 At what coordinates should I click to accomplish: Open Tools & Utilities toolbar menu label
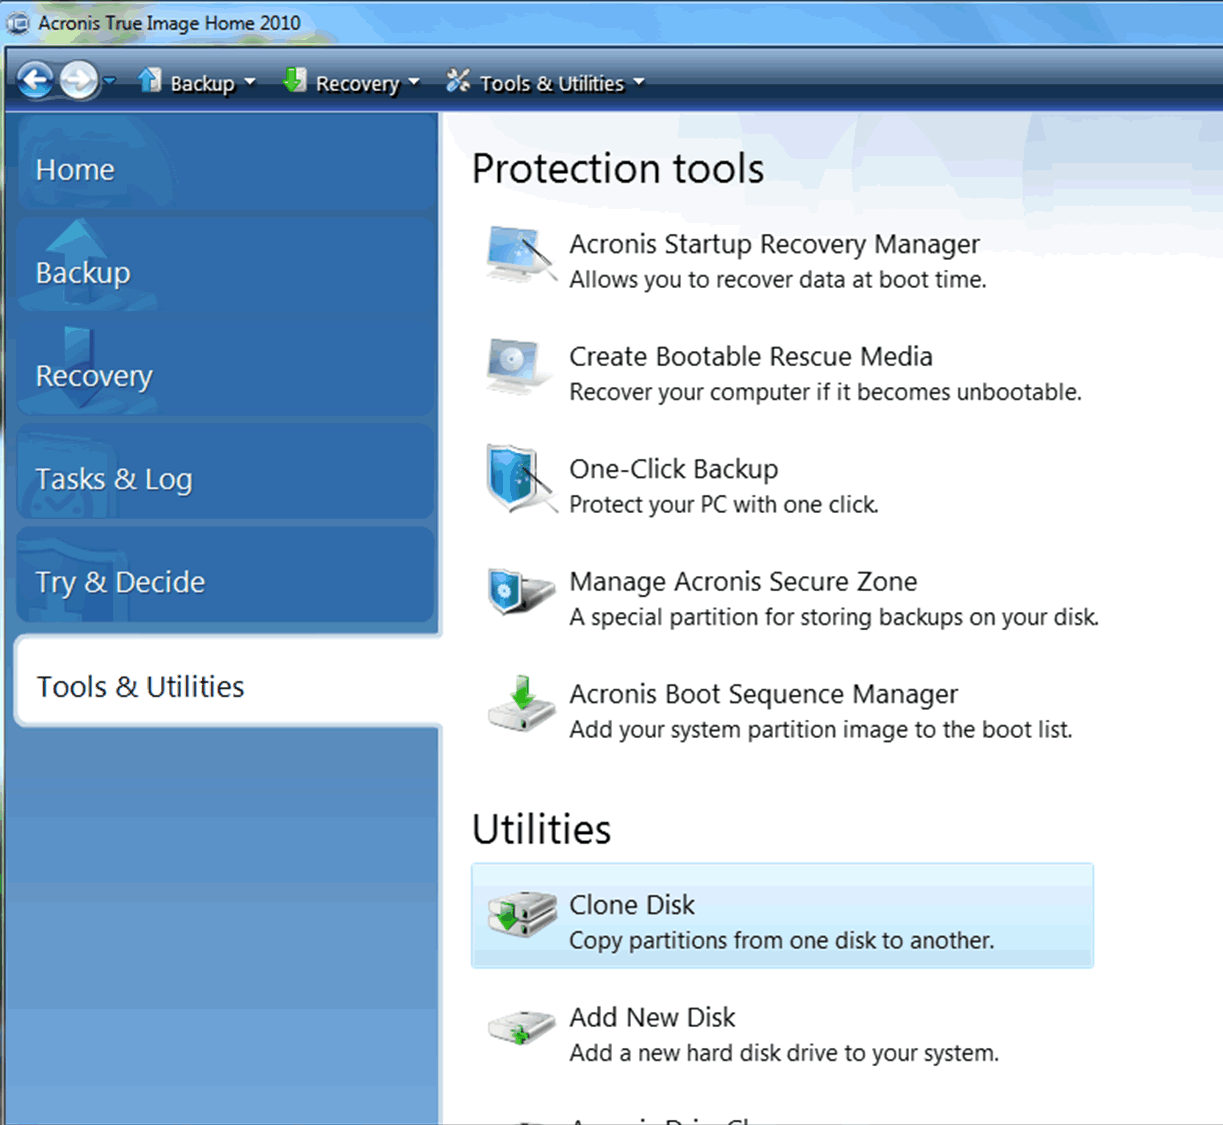(x=551, y=84)
